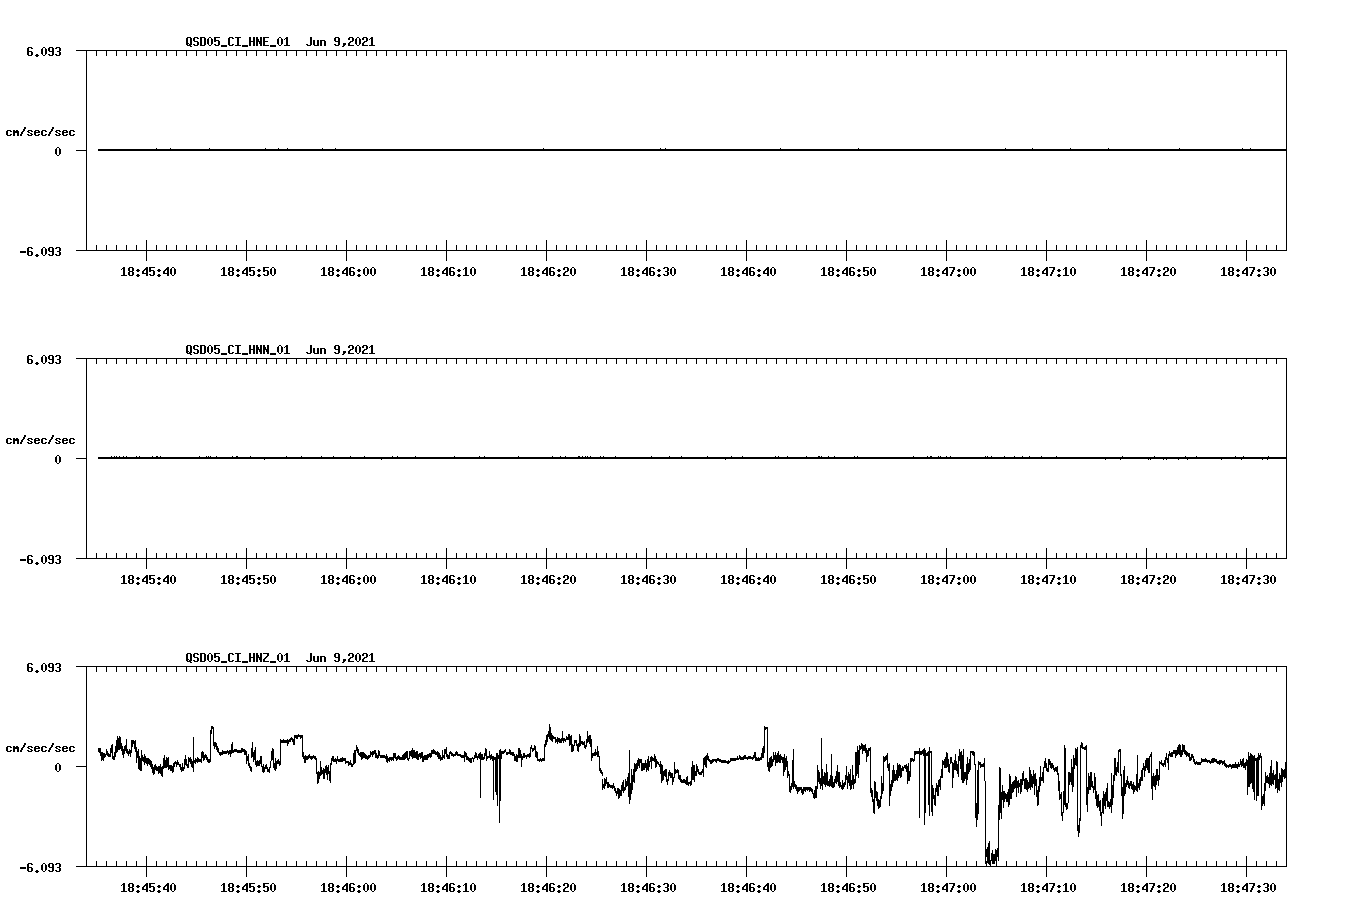Click the -6.093 lower limit of HNN plot
Image resolution: width=1358 pixels, height=924 pixels.
coord(41,560)
